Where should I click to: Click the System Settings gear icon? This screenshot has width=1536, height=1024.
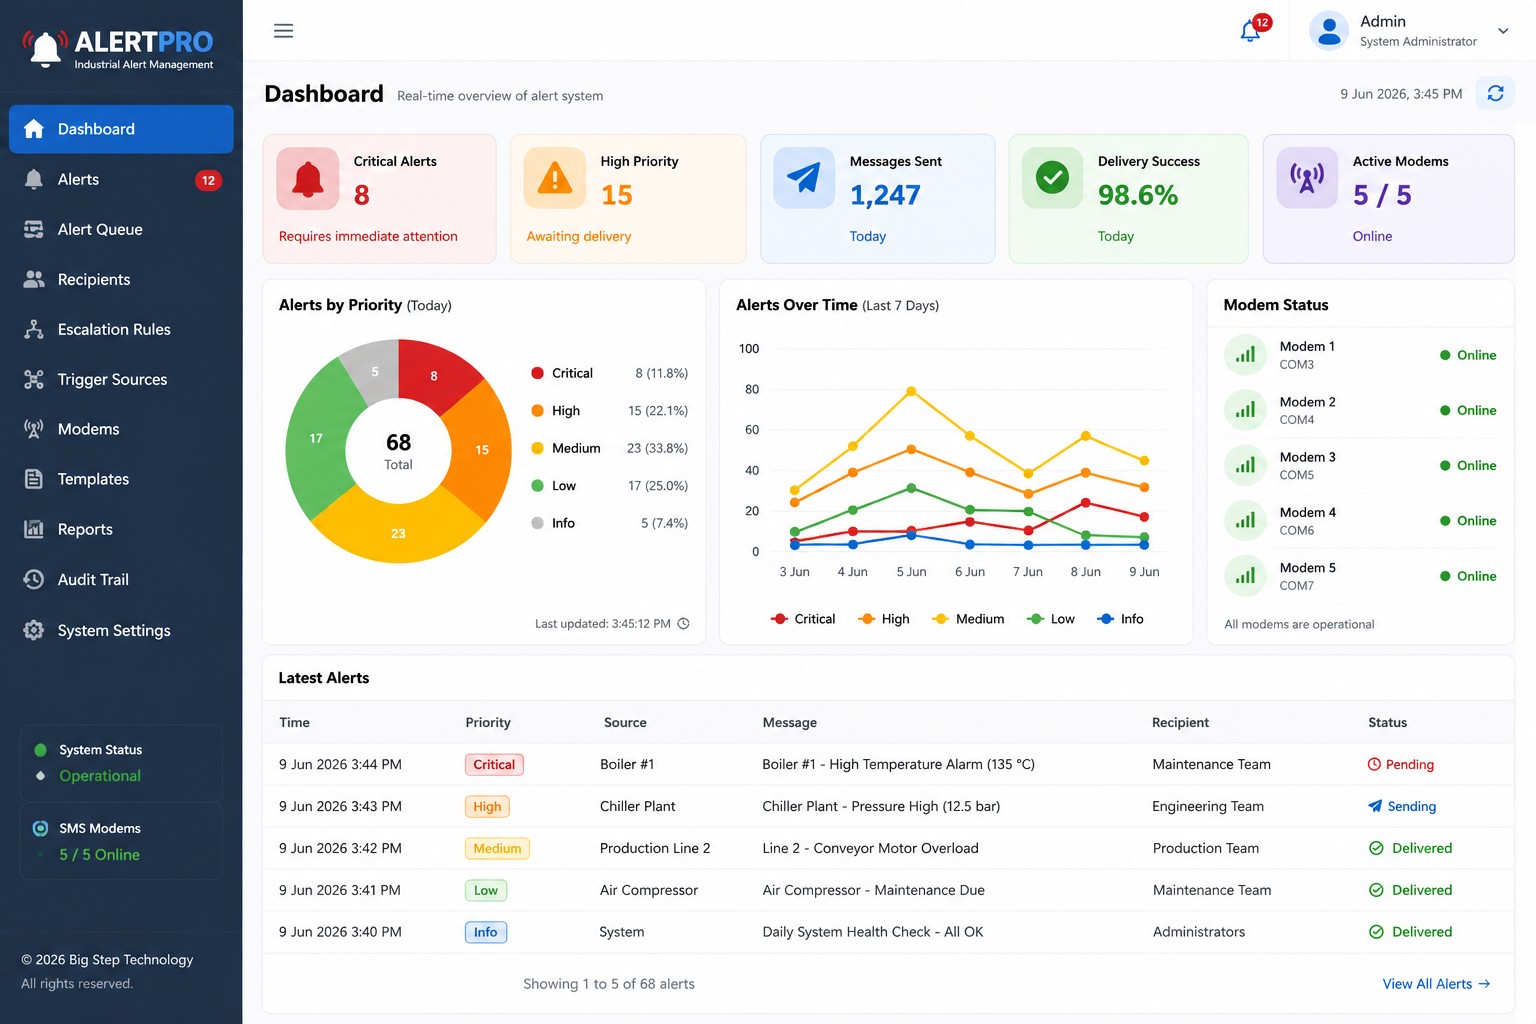click(34, 630)
